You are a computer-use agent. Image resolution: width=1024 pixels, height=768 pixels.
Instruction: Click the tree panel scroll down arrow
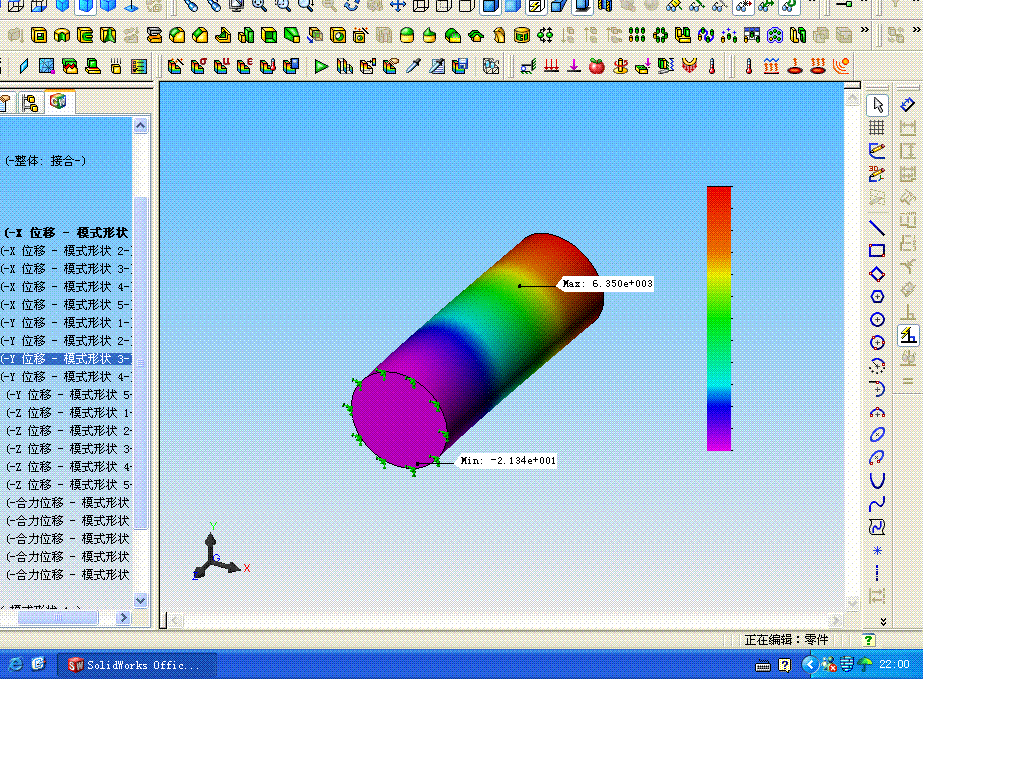point(140,600)
